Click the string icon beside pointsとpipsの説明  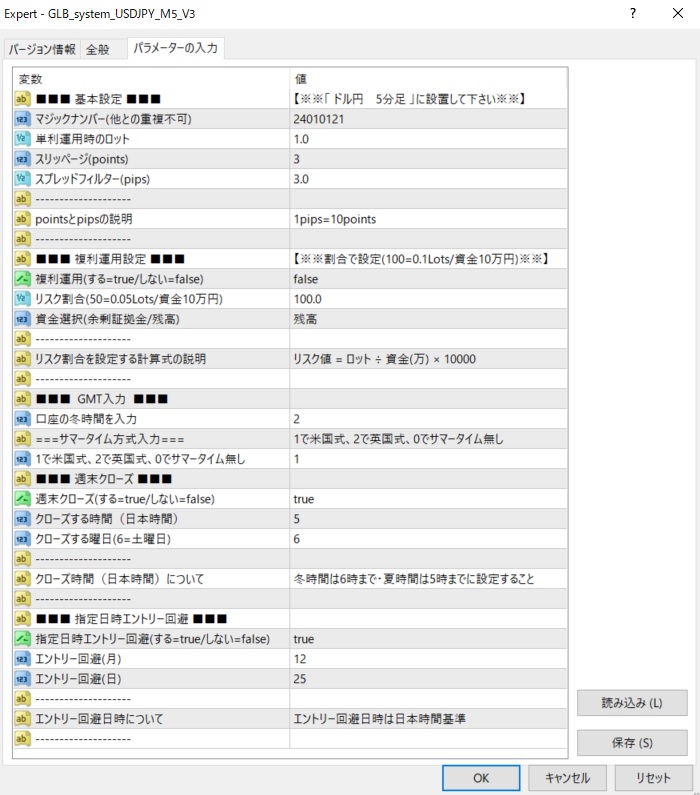(22, 219)
